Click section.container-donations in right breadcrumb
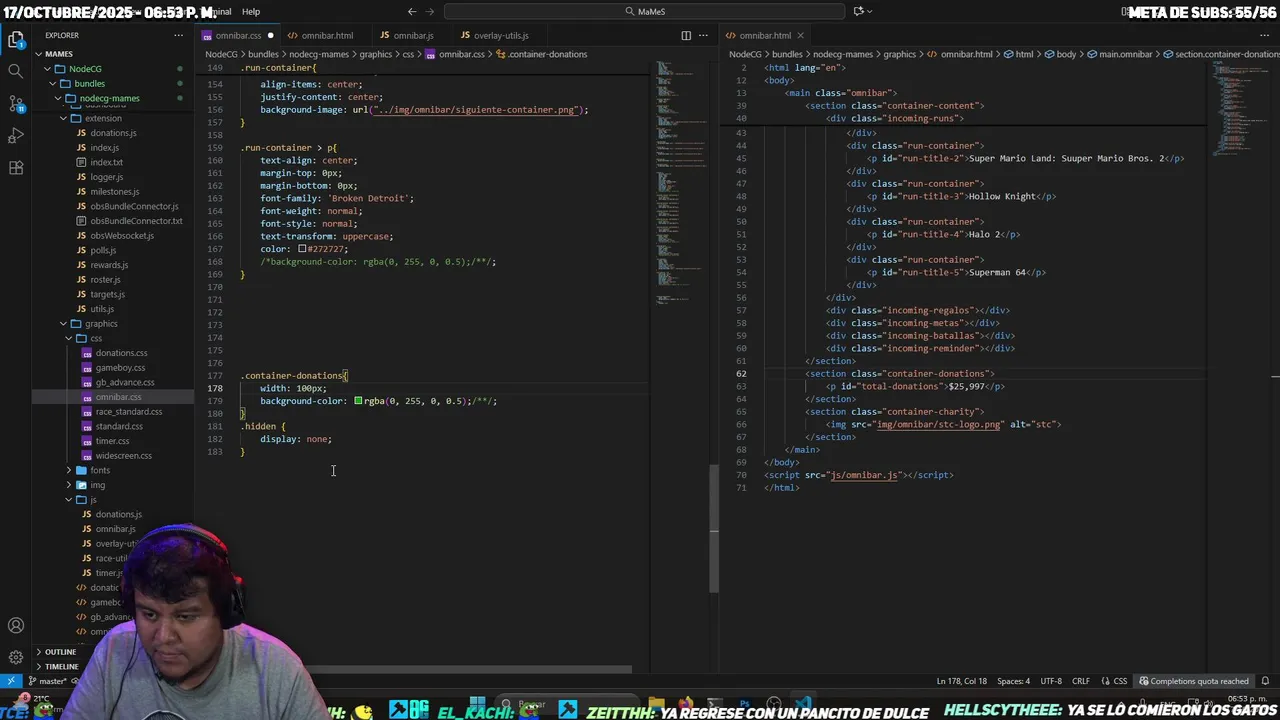Screen dimensions: 1280x720 click(x=1224, y=54)
